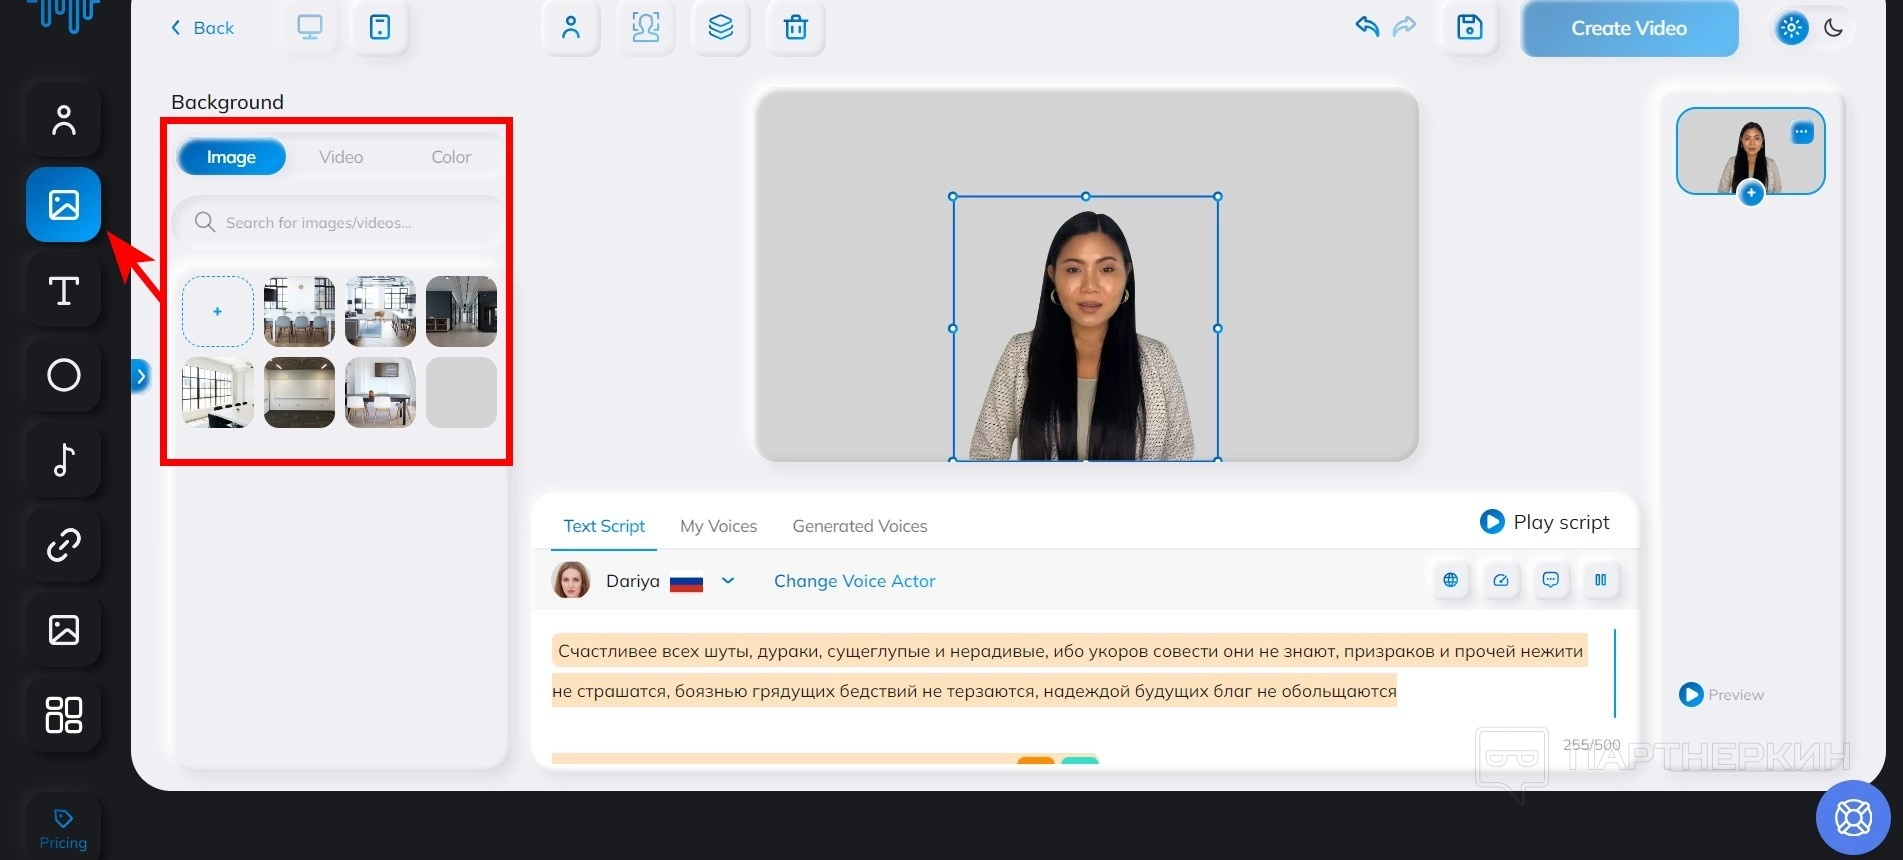
Task: Open the Color background tab
Action: coord(451,157)
